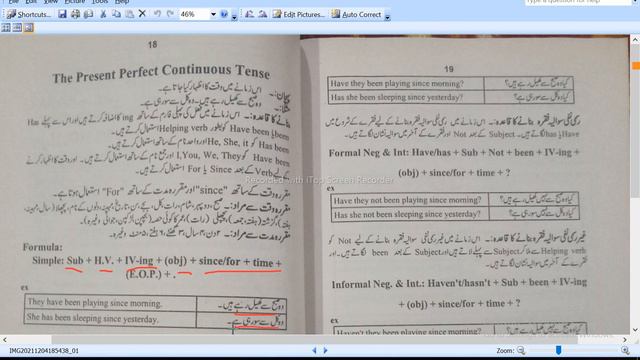Screen dimensions: 640x360
Task: Open the Picture menu
Action: coord(75,2)
